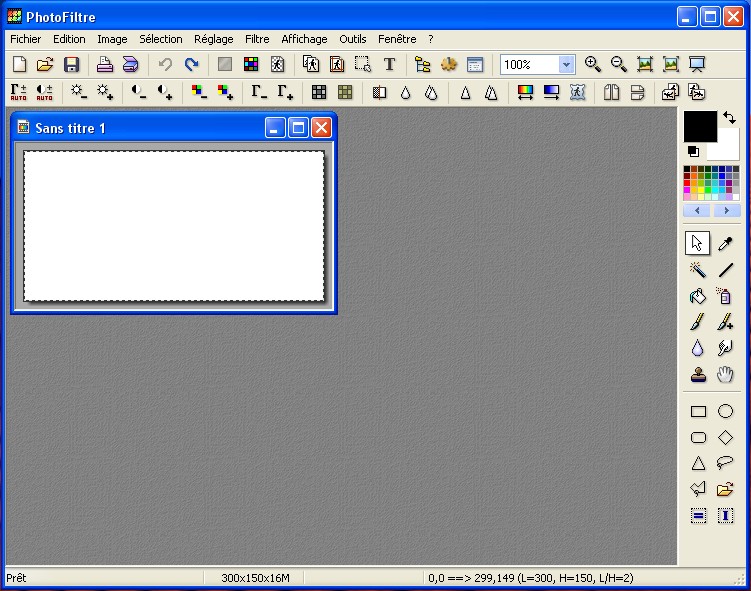Undo the last action
This screenshot has height=591, width=751.
click(165, 64)
